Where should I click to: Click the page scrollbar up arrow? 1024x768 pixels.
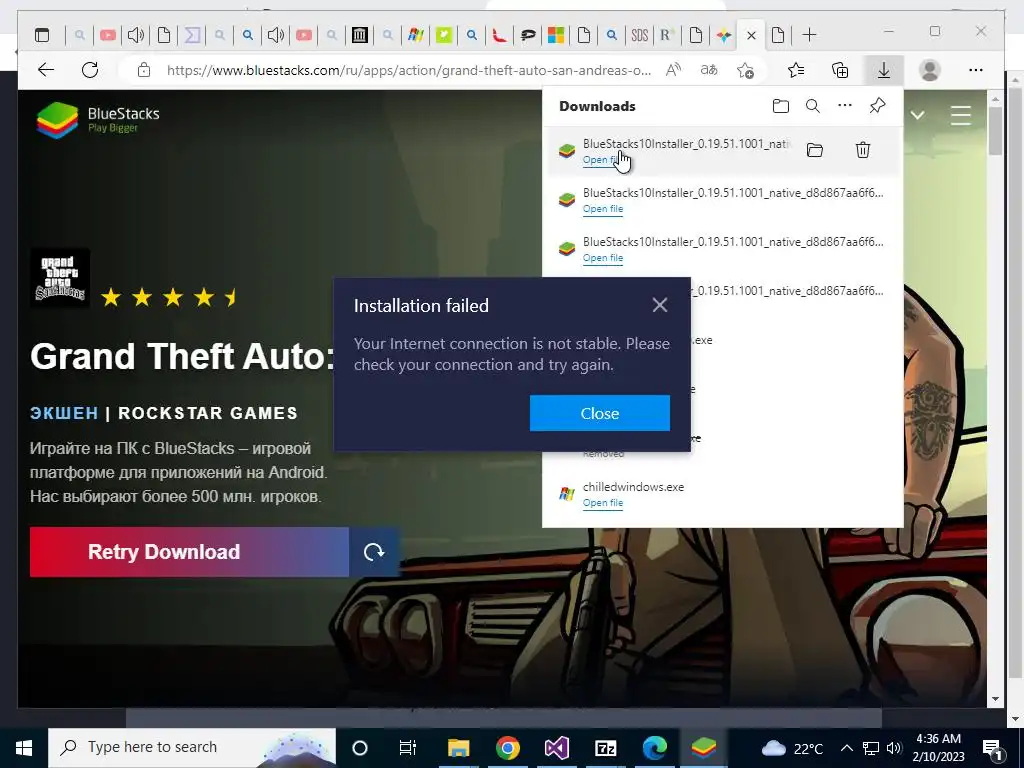tap(995, 100)
